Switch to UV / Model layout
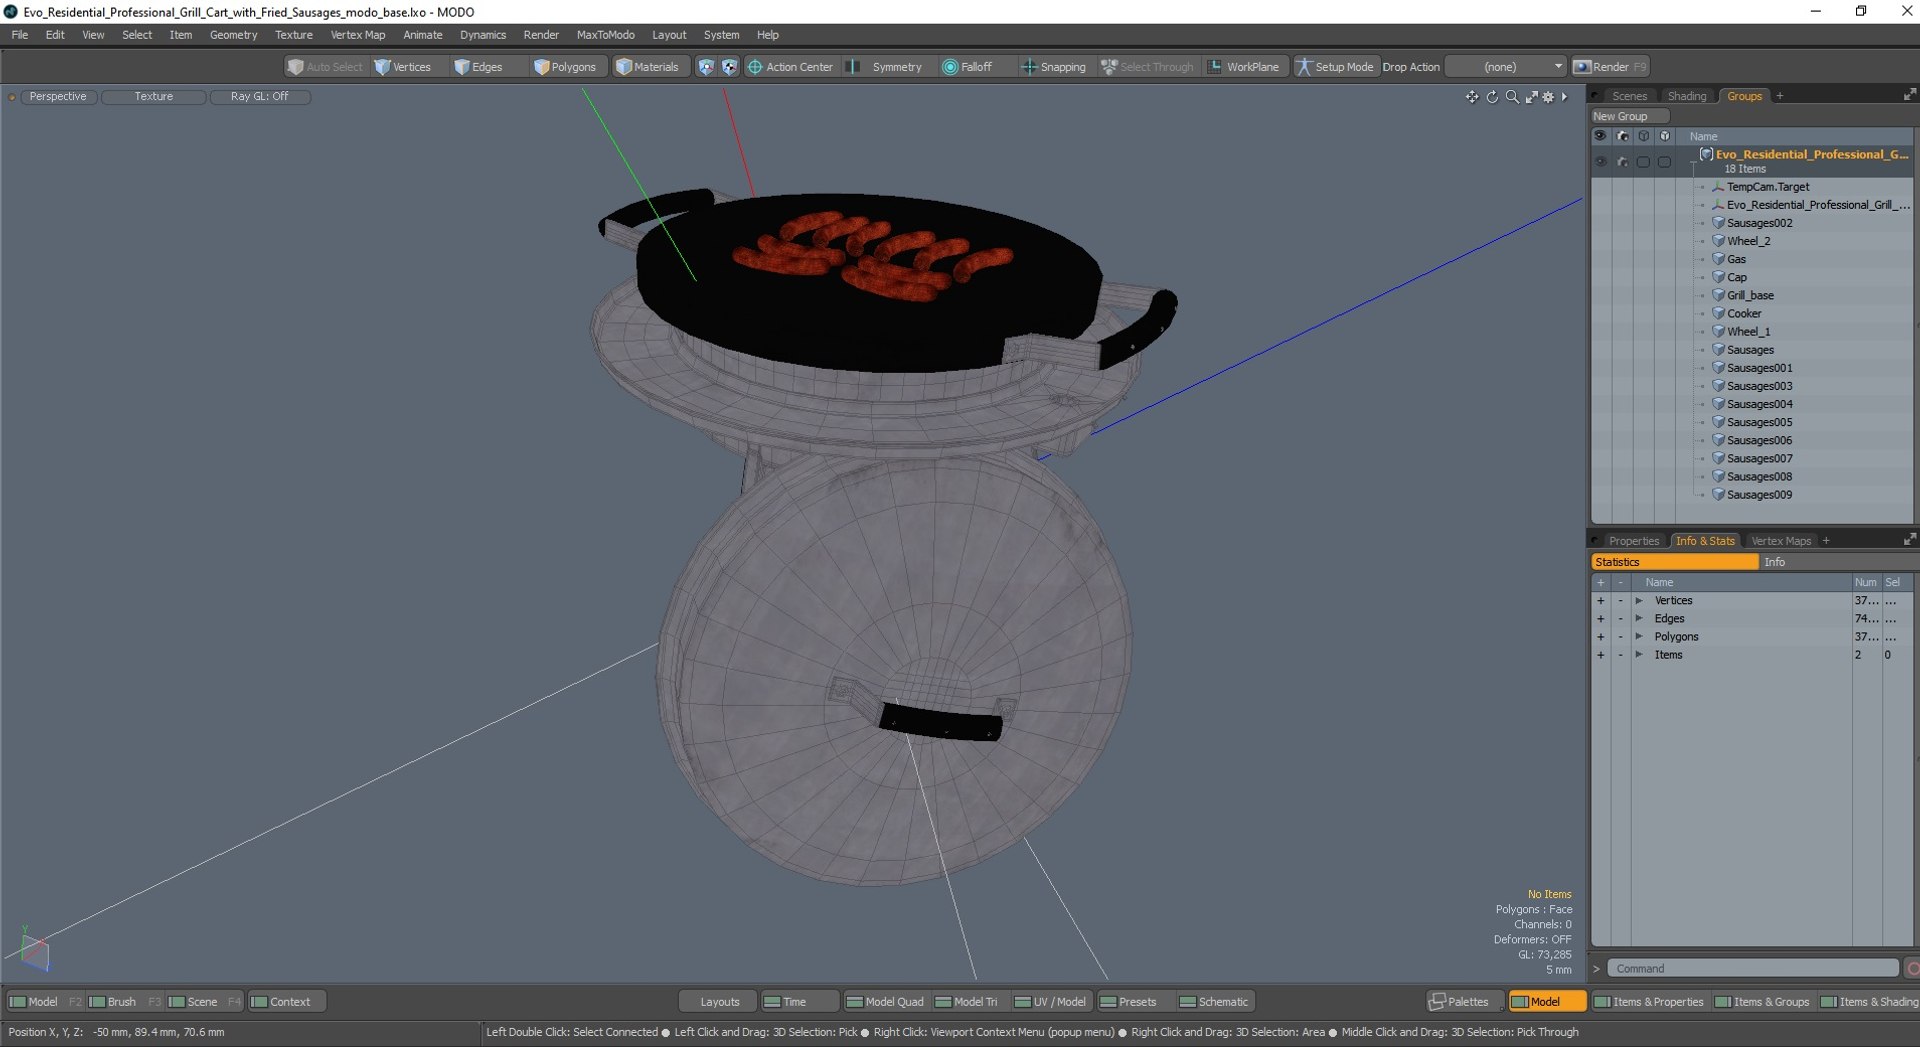Screen dimensions: 1920x1047 tap(1051, 1002)
